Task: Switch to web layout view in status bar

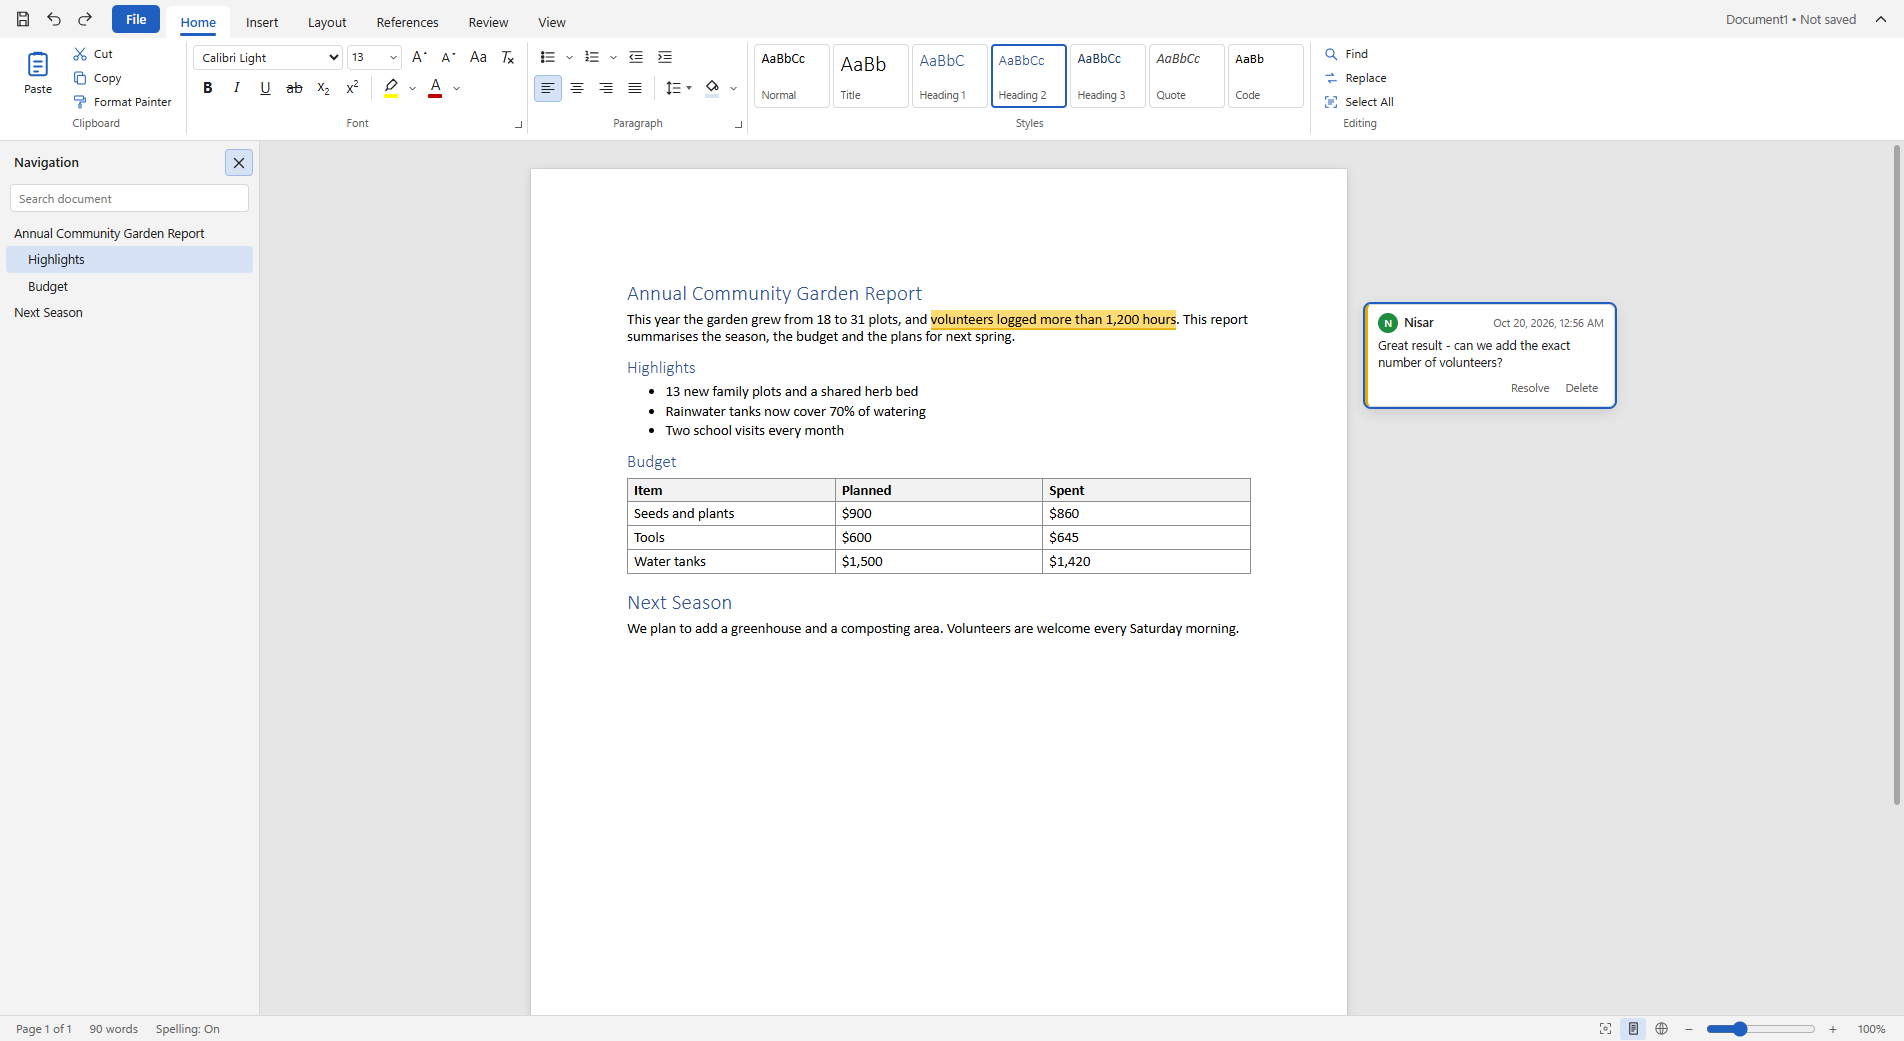Action: click(x=1662, y=1029)
